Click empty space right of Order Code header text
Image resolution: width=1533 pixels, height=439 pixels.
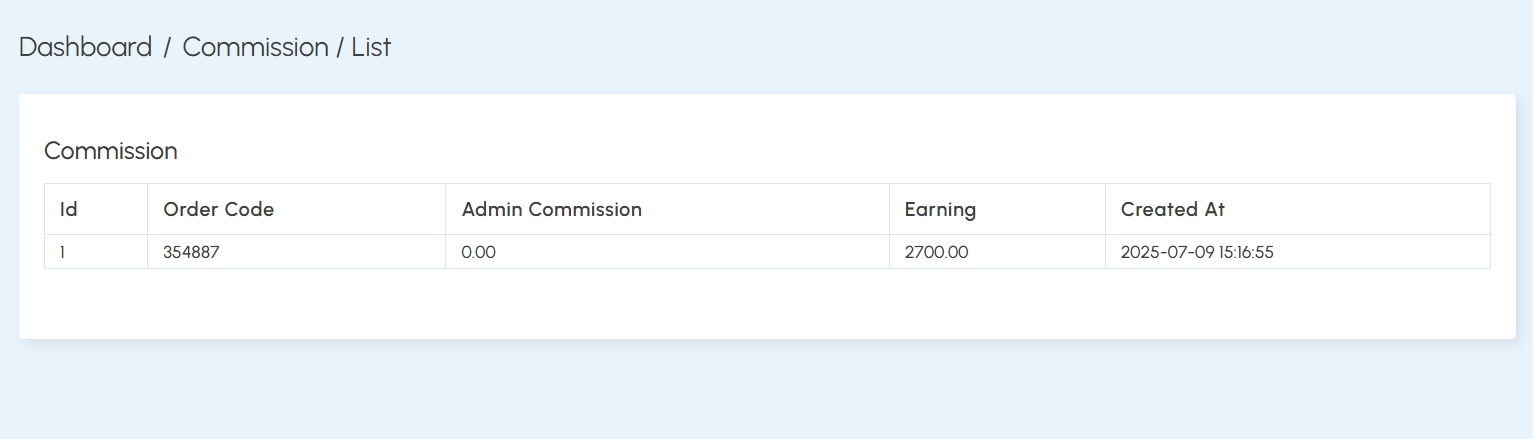click(360, 210)
